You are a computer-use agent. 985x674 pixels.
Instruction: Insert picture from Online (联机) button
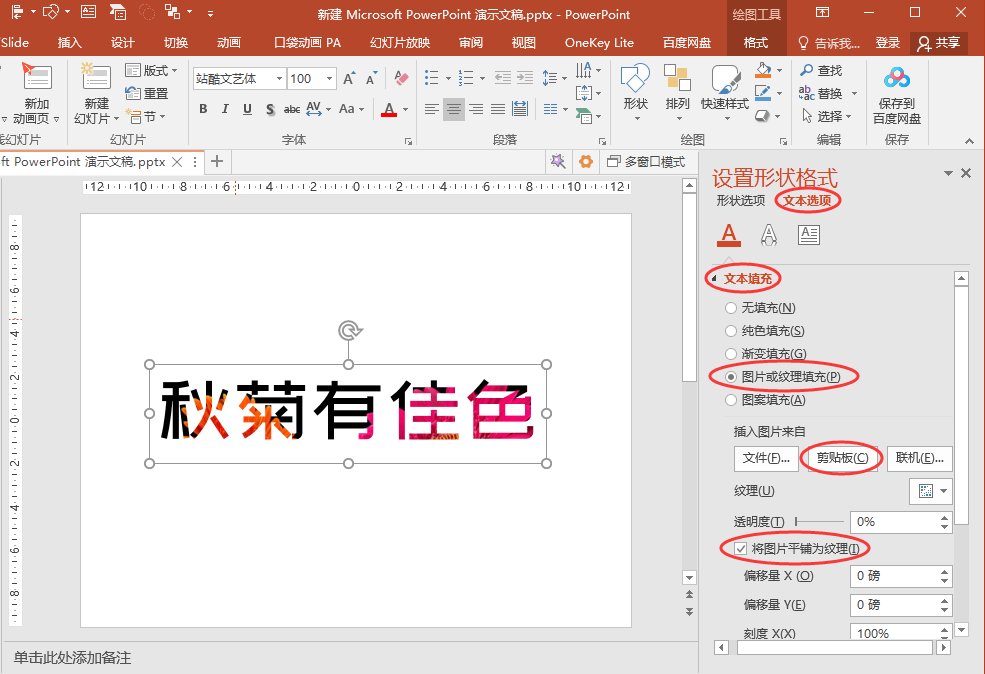click(920, 459)
